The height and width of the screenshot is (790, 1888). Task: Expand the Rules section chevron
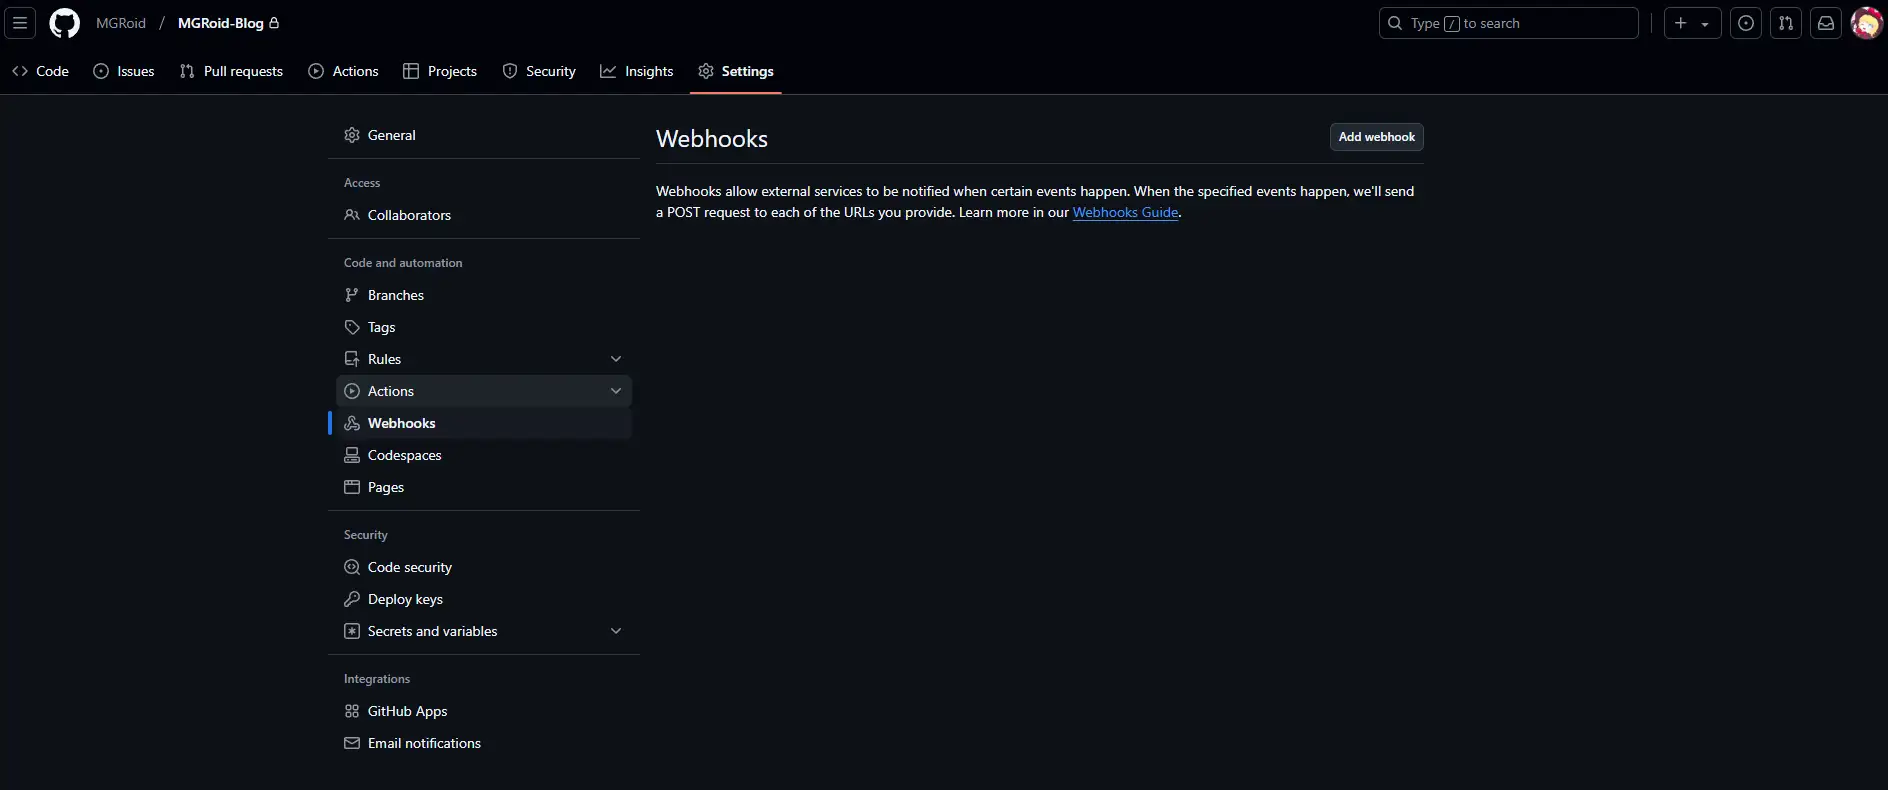(616, 359)
